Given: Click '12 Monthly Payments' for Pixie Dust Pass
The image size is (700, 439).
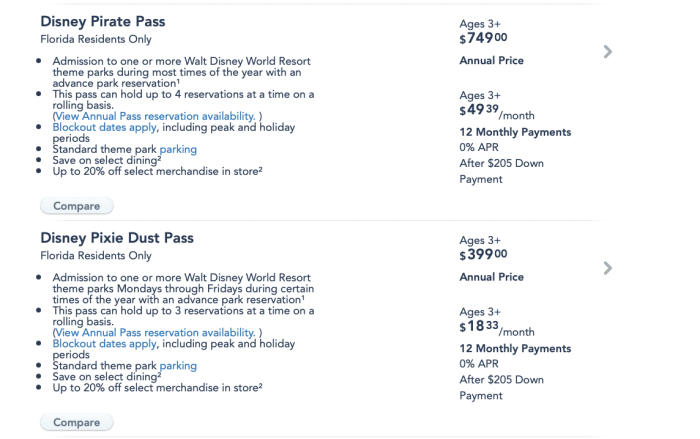Looking at the screenshot, I should click(515, 349).
